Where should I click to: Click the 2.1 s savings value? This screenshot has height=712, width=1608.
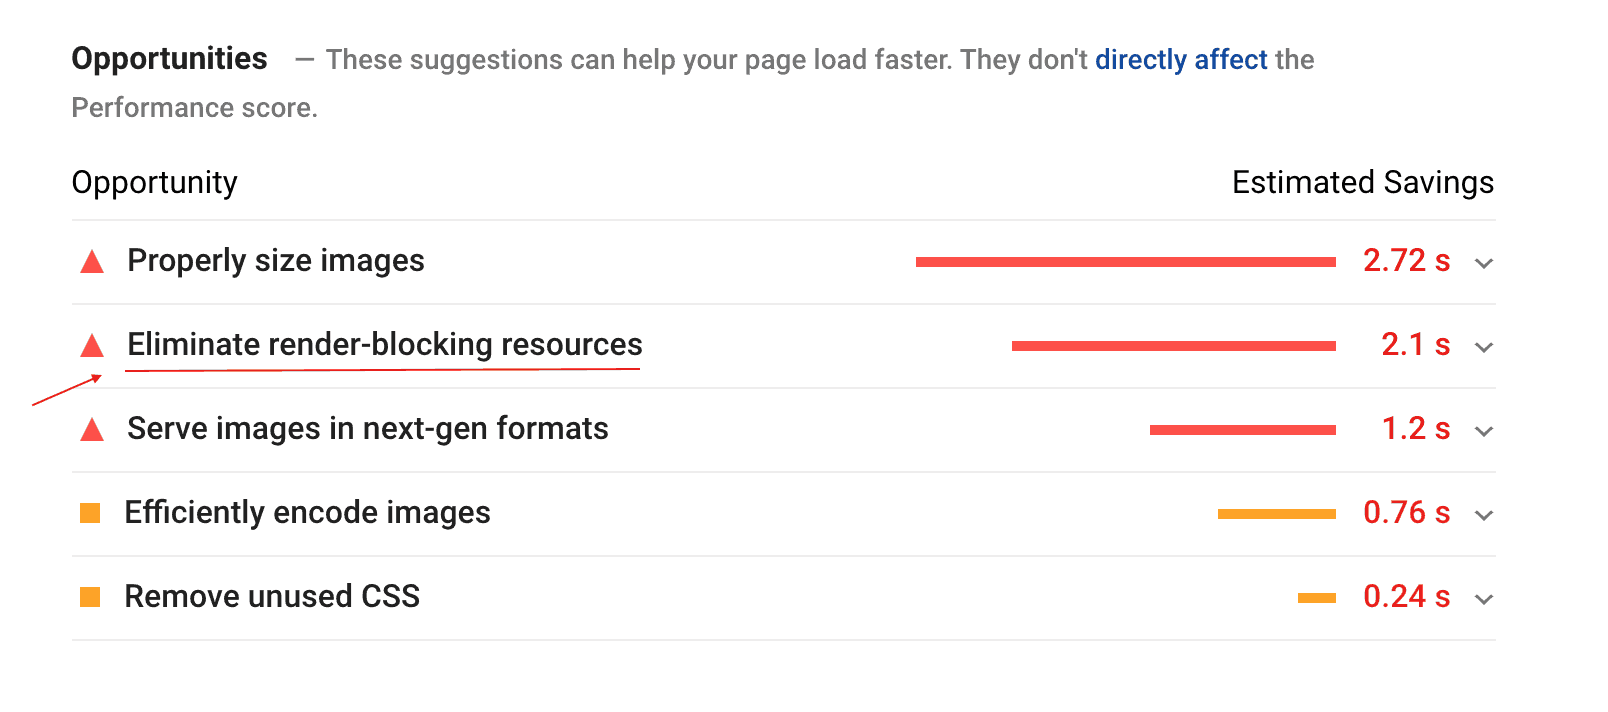1415,345
